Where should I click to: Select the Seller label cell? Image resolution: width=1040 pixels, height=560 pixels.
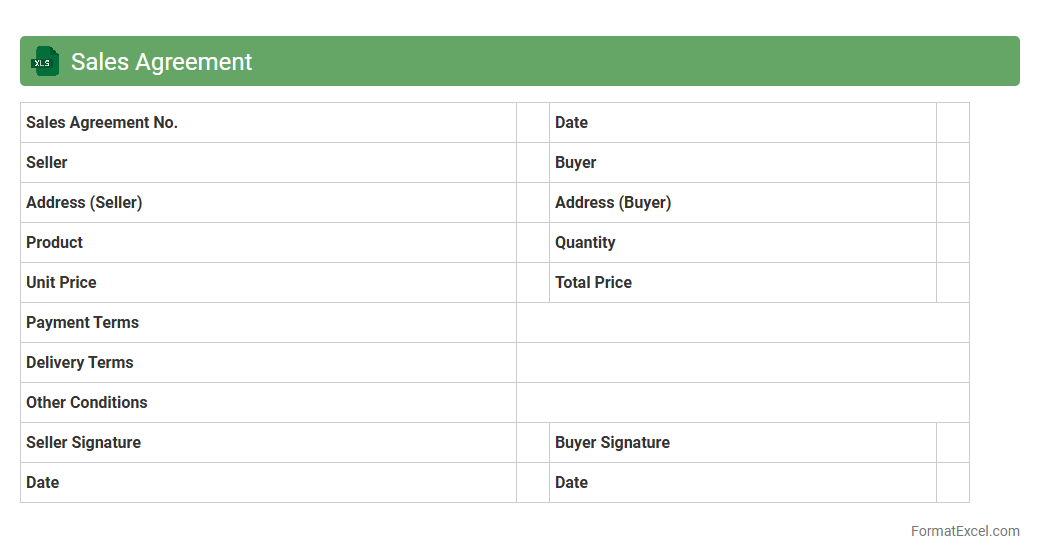tap(47, 162)
